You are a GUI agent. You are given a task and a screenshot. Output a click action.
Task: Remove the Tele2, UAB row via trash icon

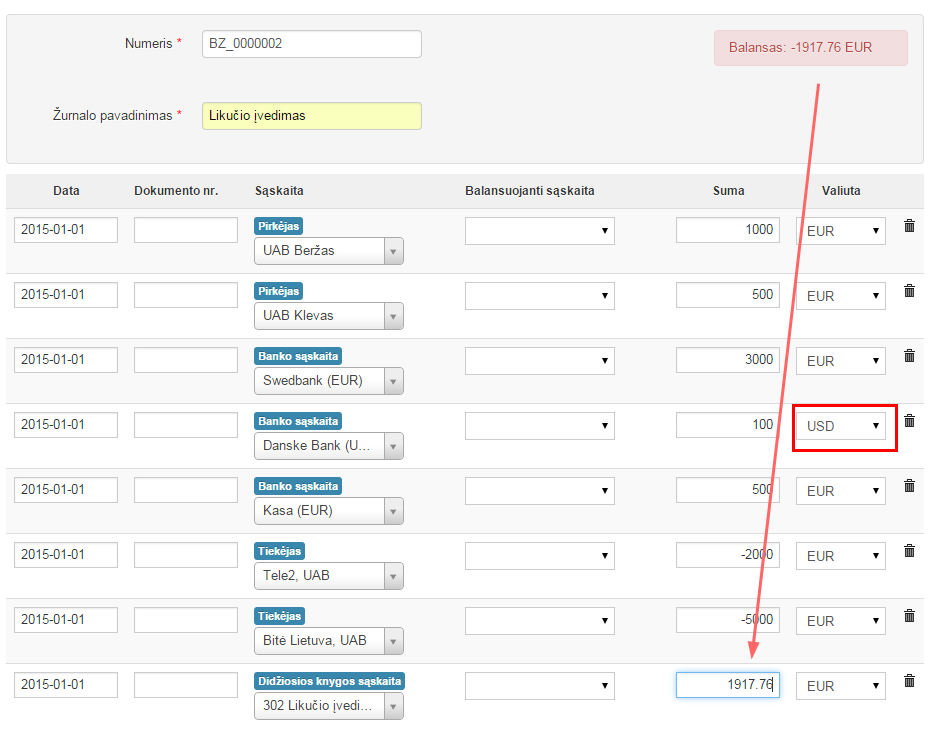tap(909, 551)
